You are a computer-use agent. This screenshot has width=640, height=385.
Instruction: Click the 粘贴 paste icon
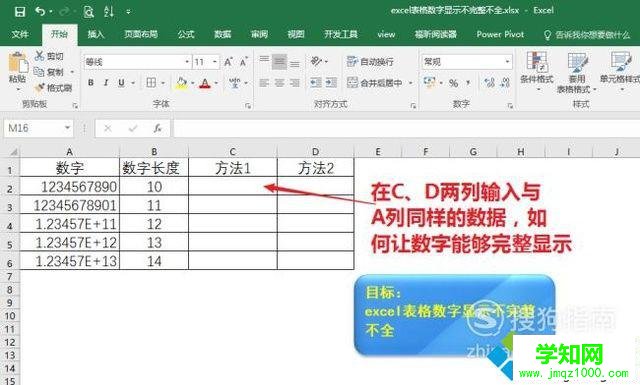tap(18, 63)
